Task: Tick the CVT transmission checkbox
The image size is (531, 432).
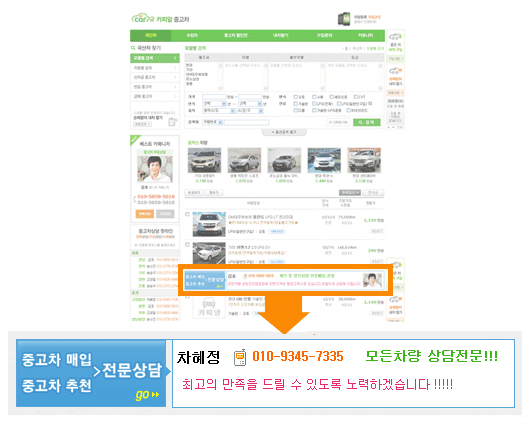Action: [356, 97]
